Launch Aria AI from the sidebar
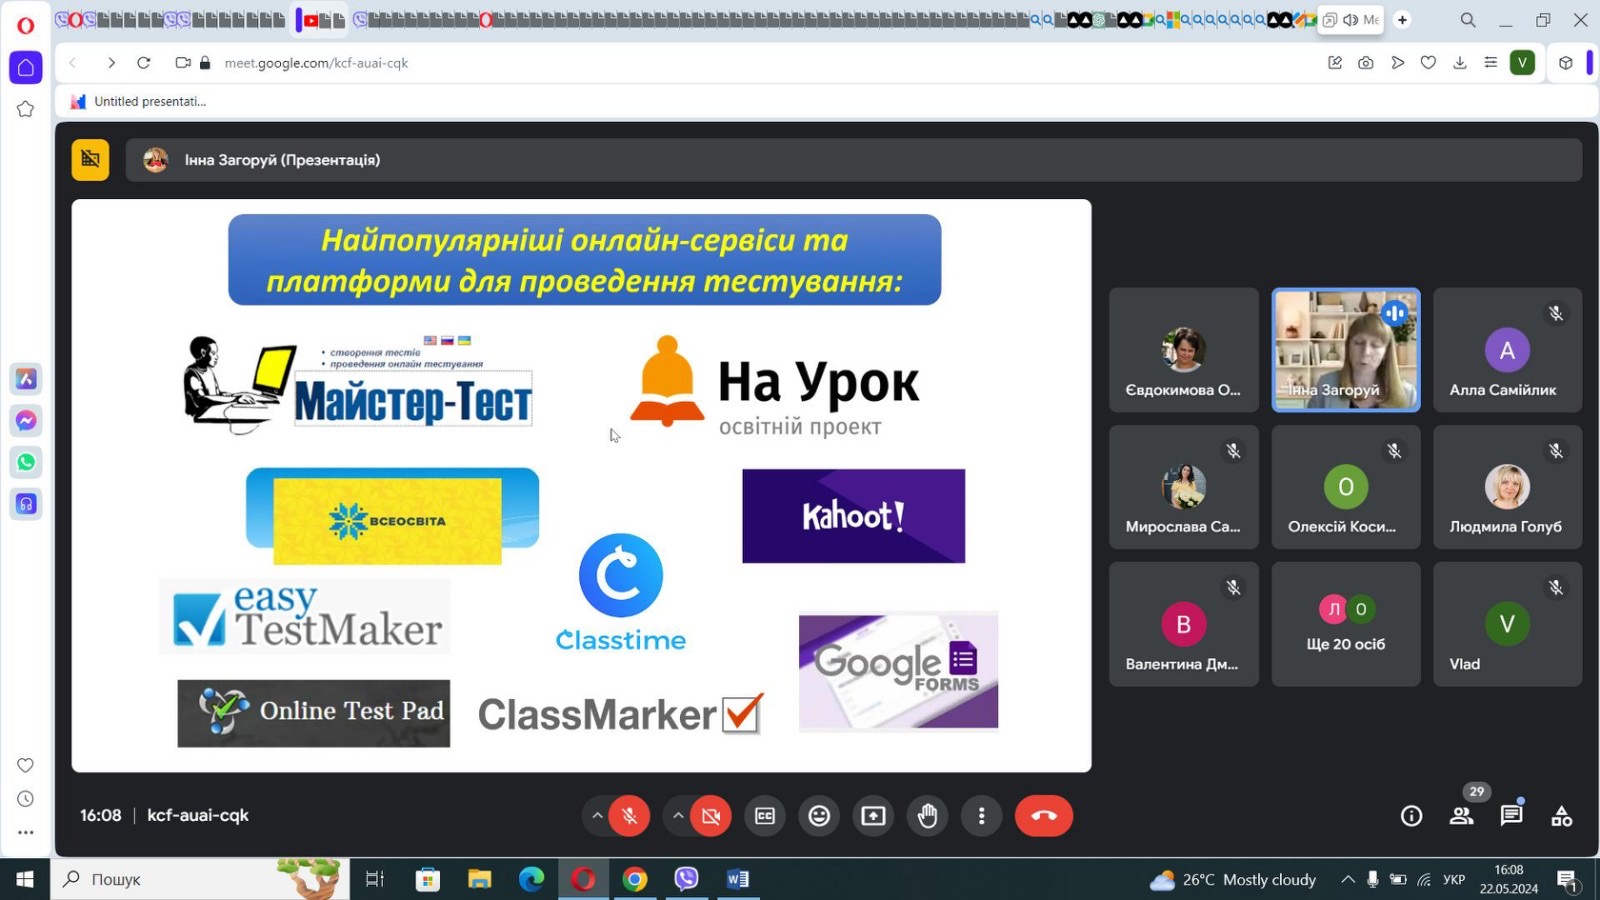The height and width of the screenshot is (900, 1600). click(x=26, y=379)
